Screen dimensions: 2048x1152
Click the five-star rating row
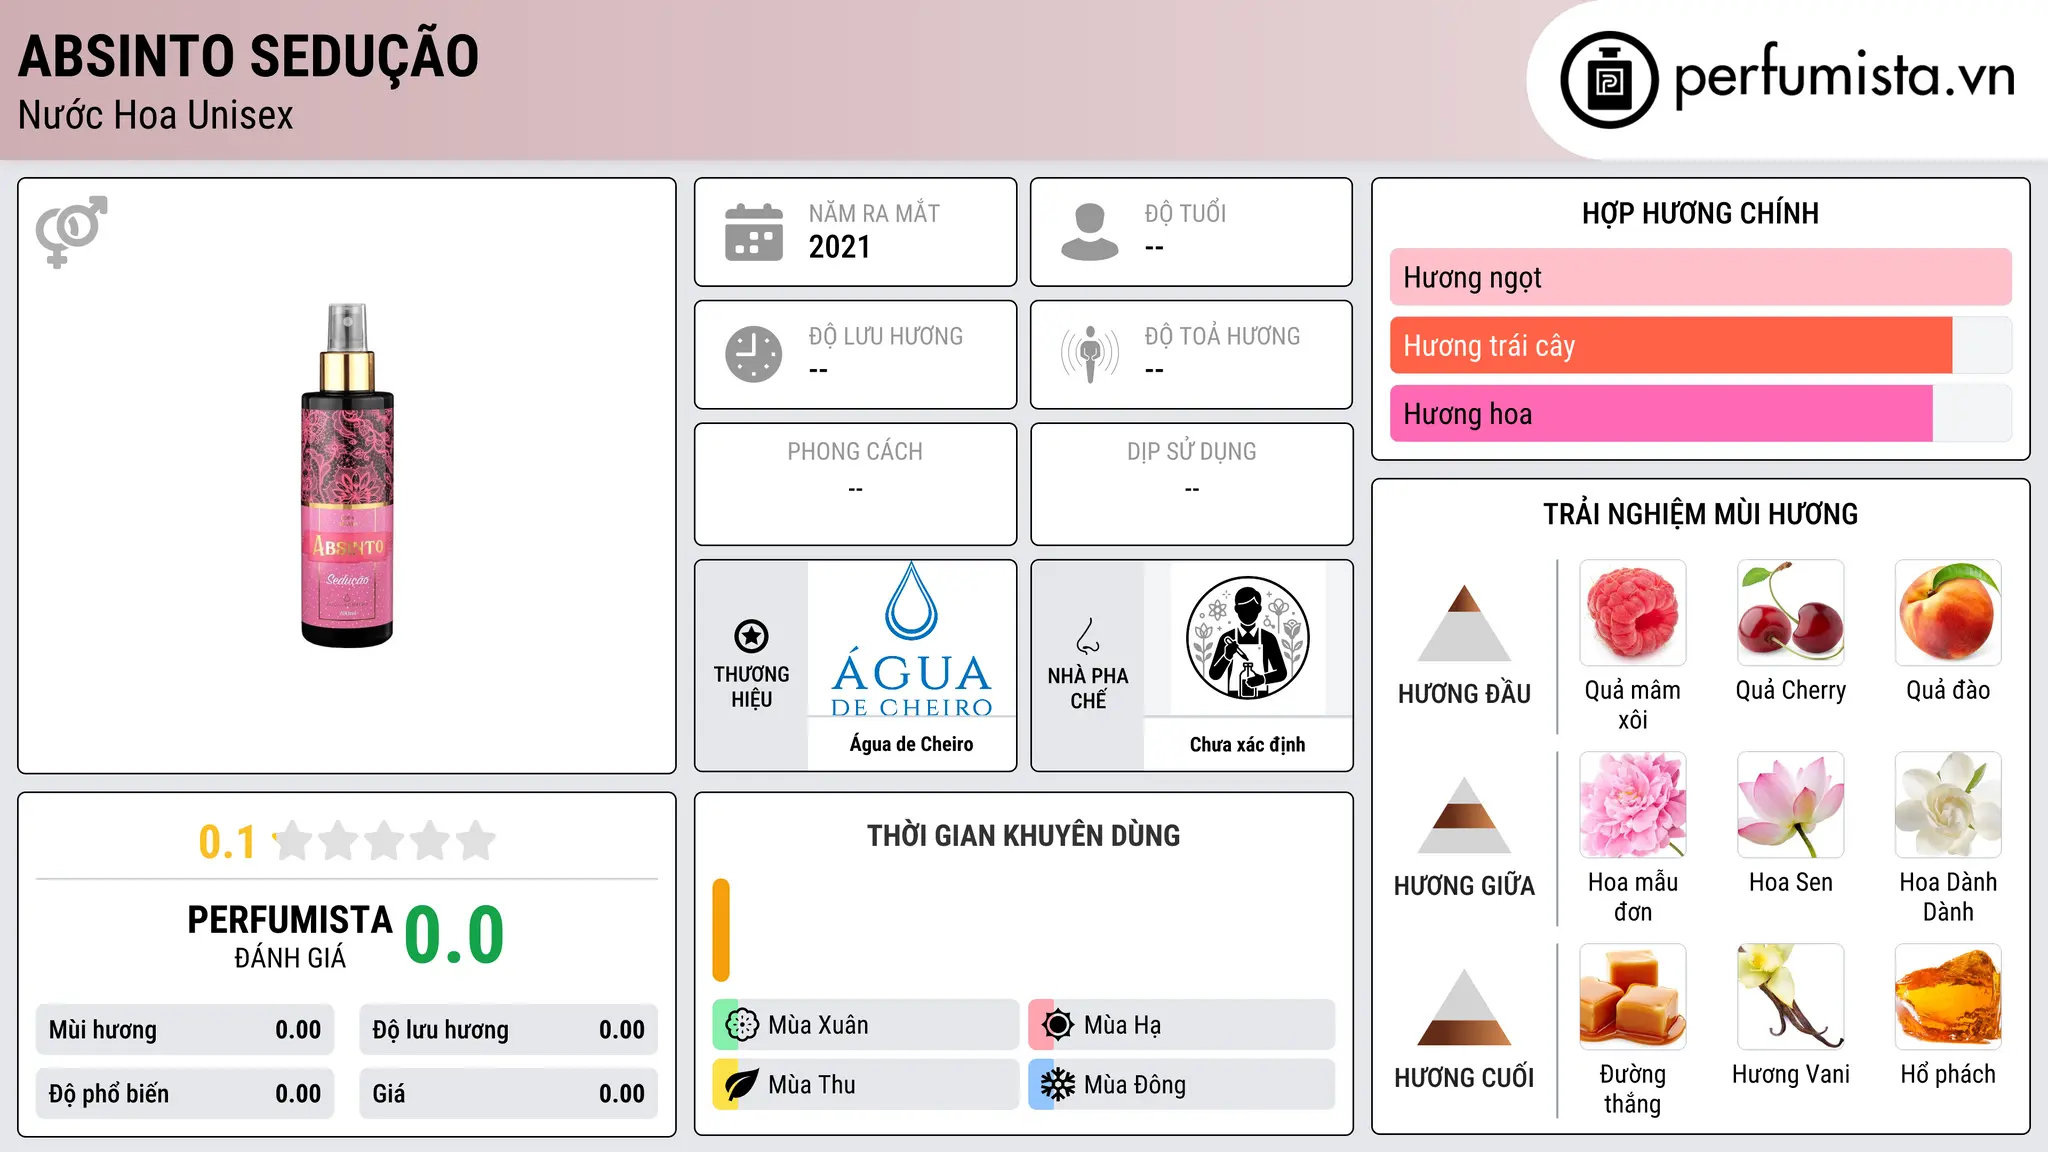pos(384,841)
